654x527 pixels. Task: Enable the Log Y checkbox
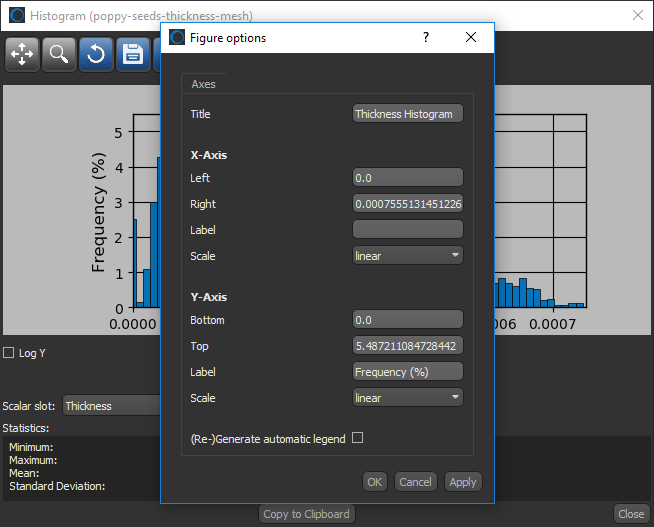[9, 353]
